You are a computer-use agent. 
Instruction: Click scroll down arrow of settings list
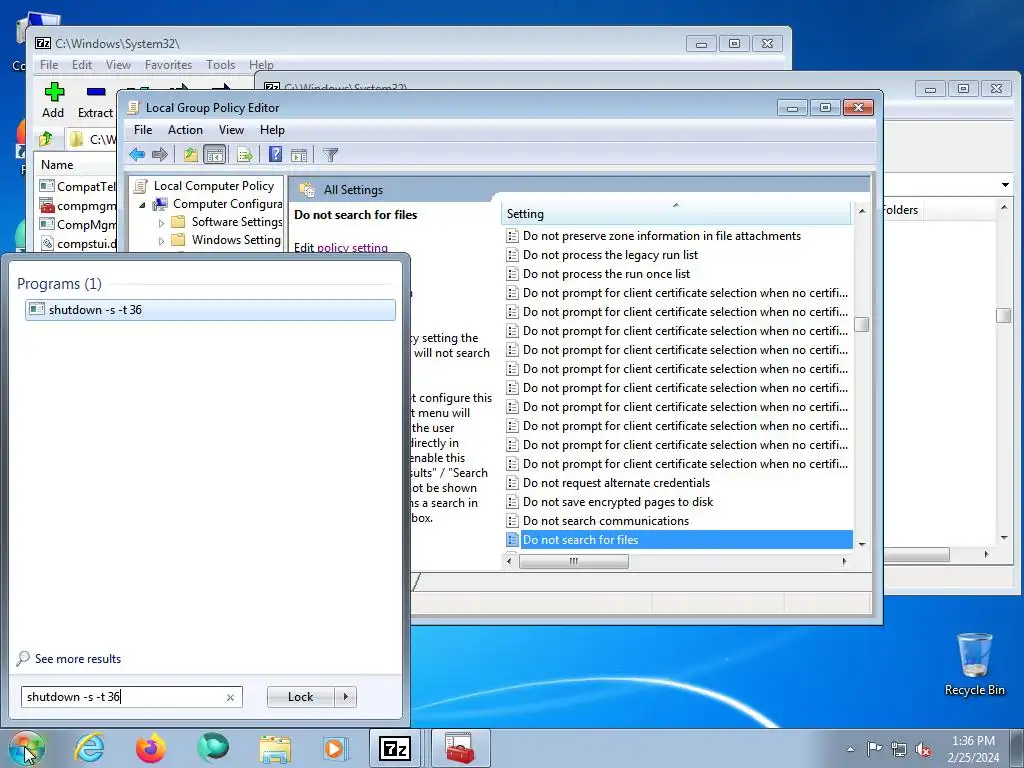862,544
